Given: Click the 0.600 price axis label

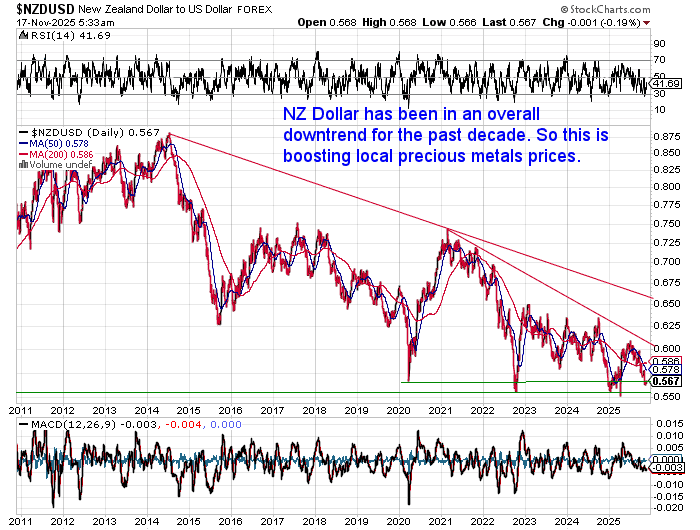Looking at the screenshot, I should click(x=667, y=348).
